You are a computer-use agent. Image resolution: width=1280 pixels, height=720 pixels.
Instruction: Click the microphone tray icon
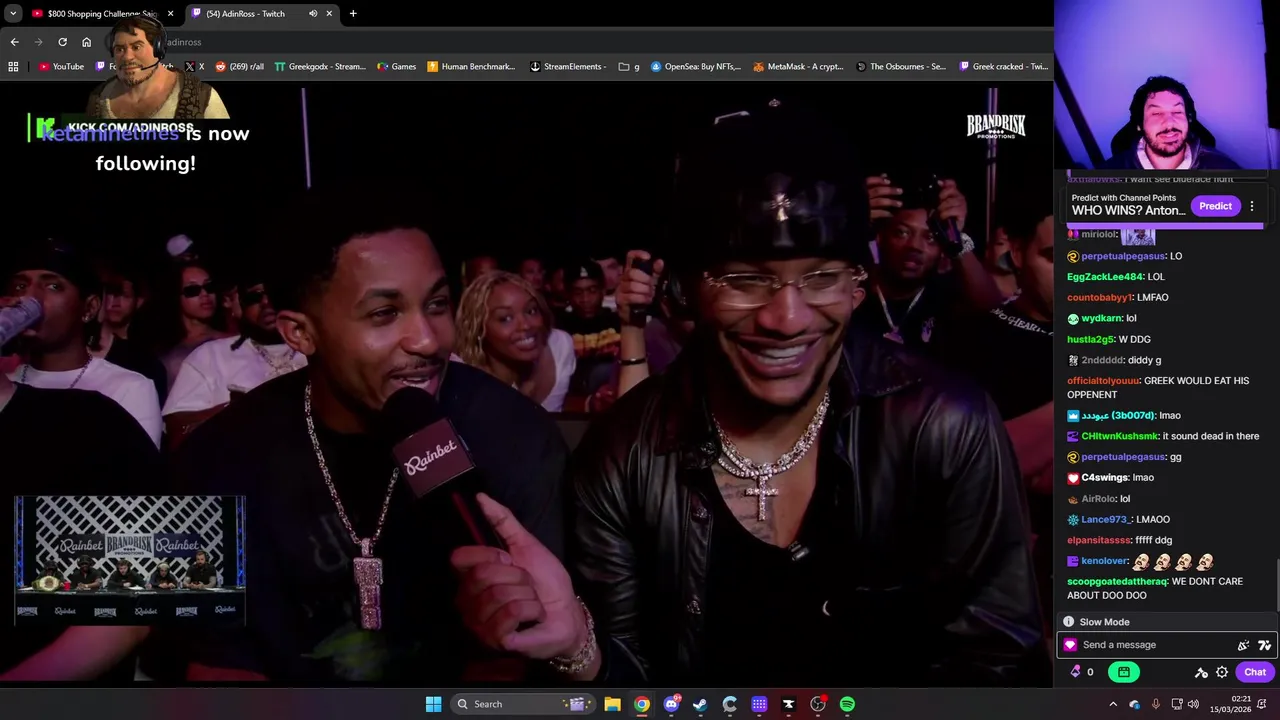tap(1156, 704)
